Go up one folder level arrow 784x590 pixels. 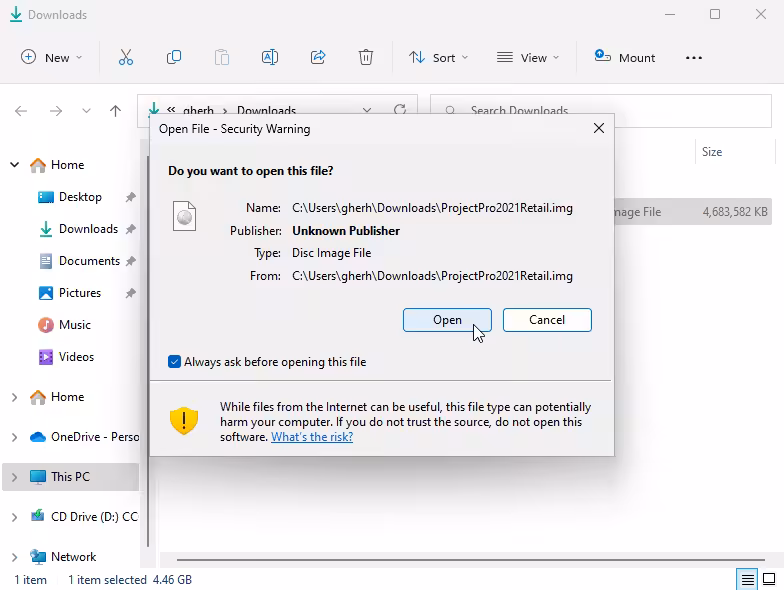click(x=116, y=110)
